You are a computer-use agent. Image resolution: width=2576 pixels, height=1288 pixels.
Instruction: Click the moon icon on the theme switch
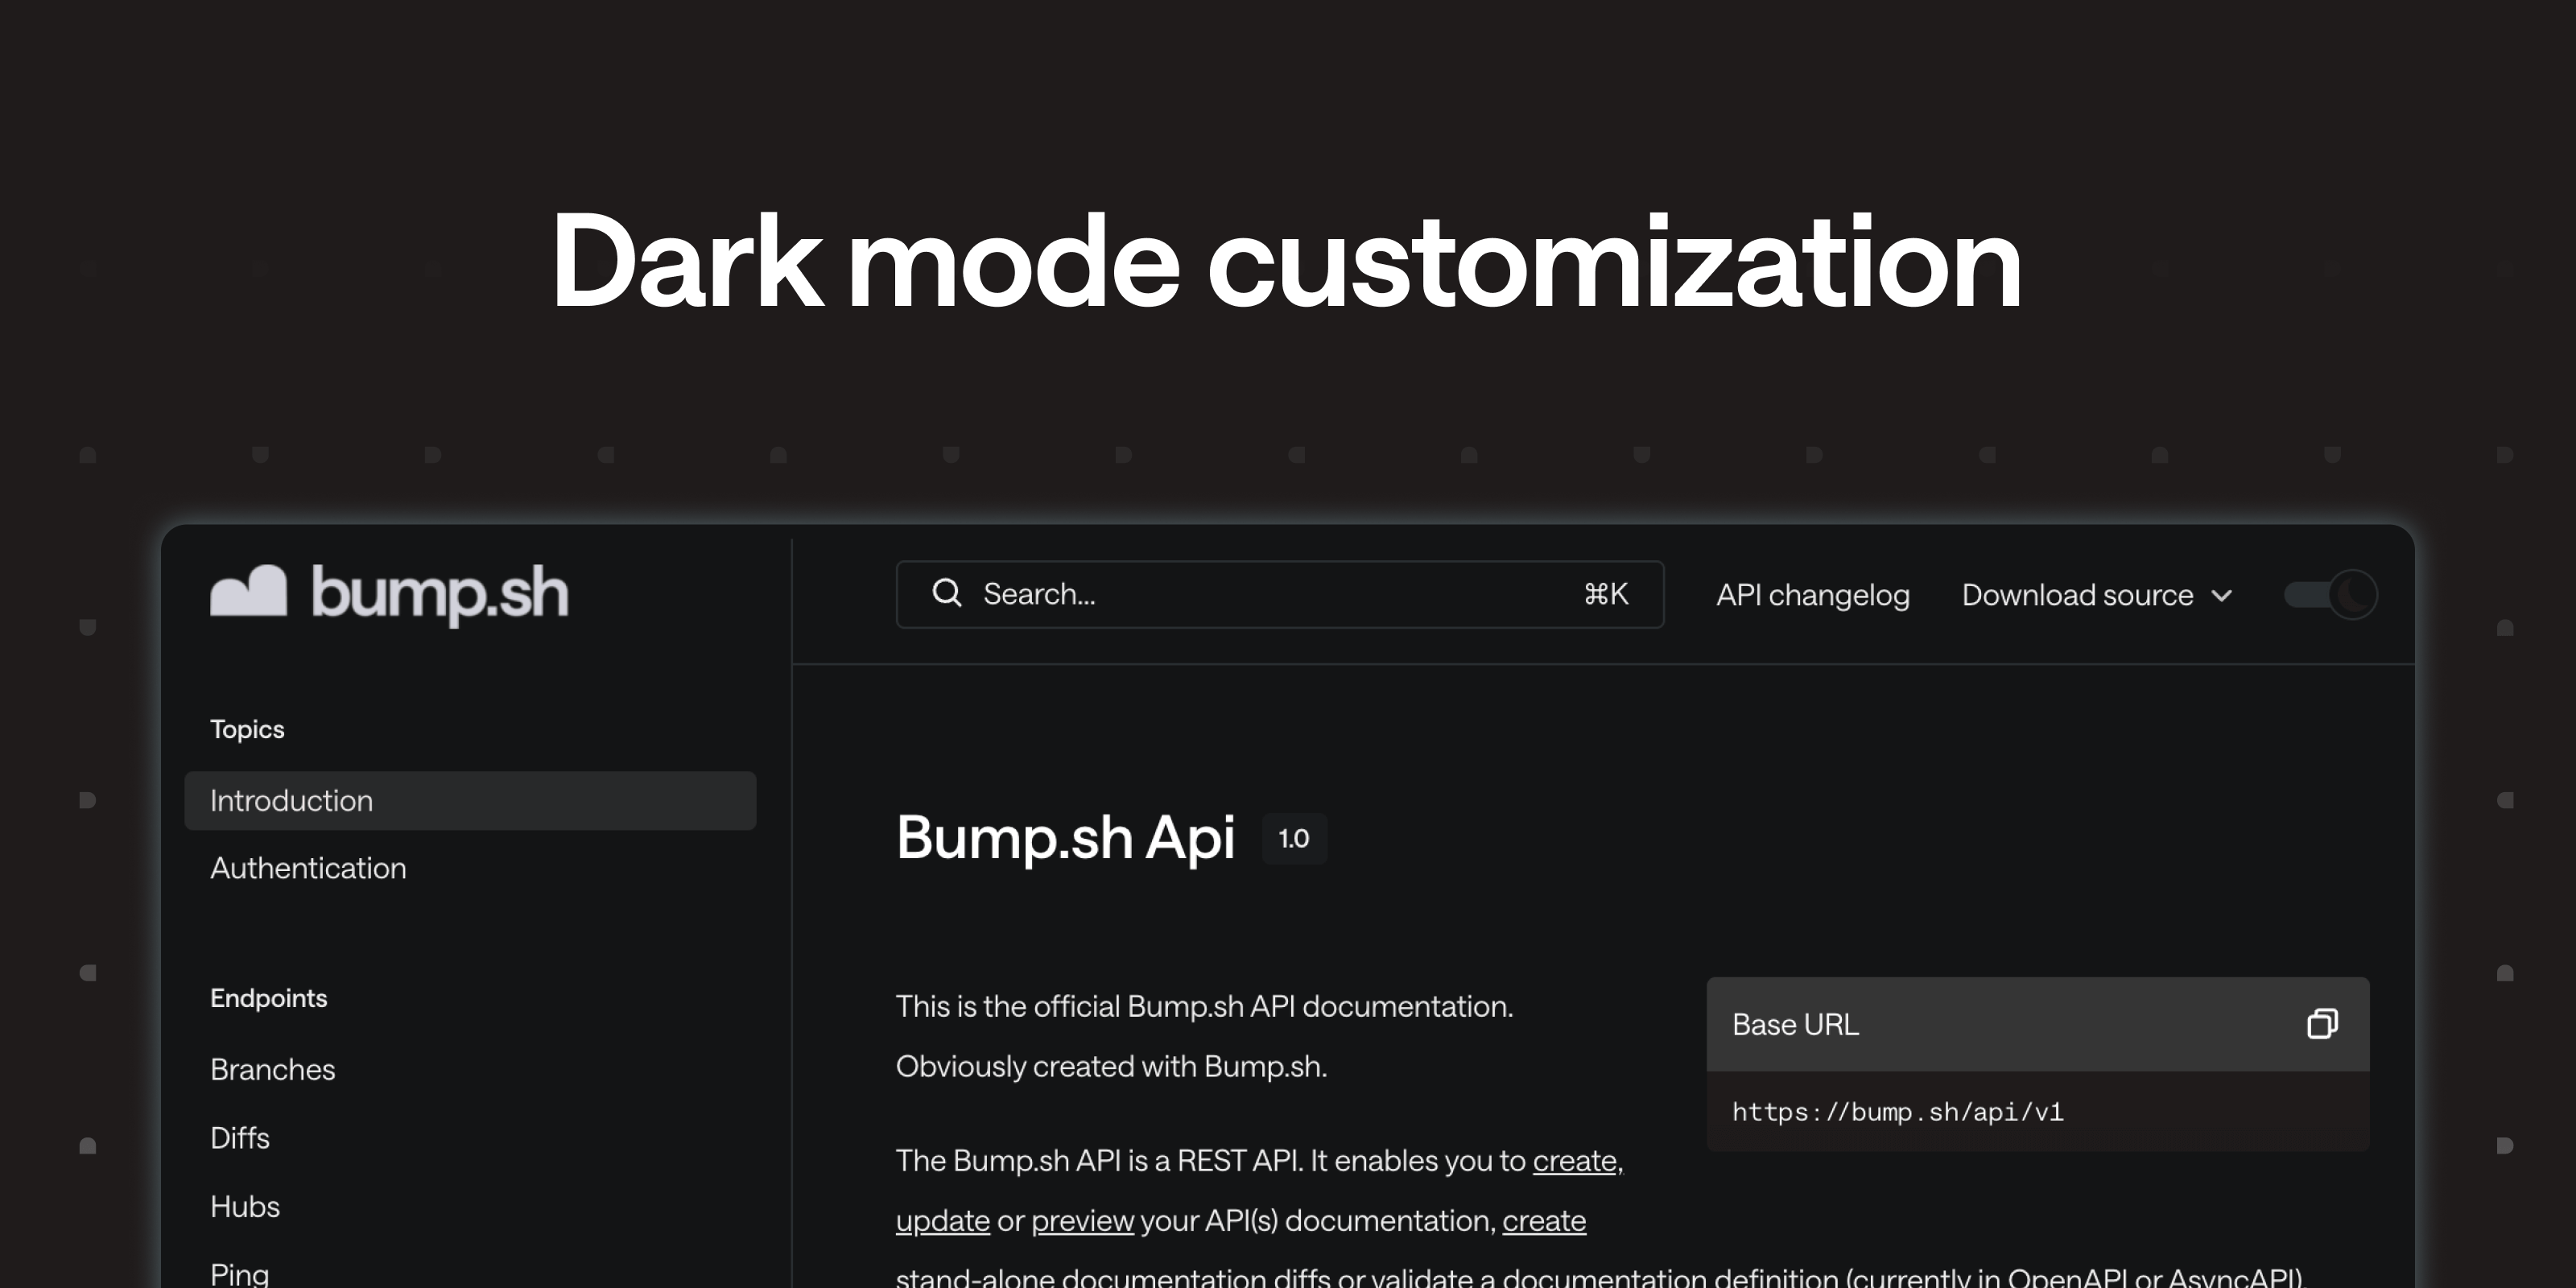(2355, 593)
